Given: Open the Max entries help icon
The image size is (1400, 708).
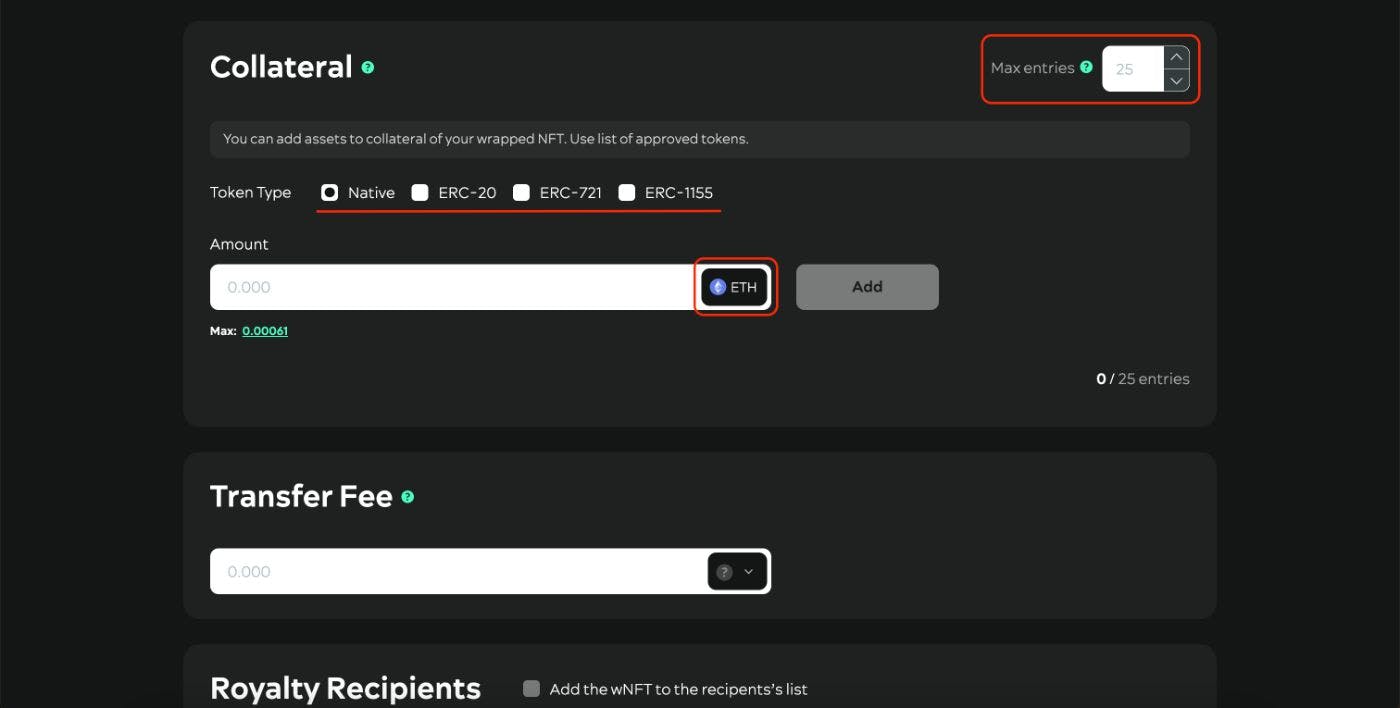Looking at the screenshot, I should [1086, 68].
